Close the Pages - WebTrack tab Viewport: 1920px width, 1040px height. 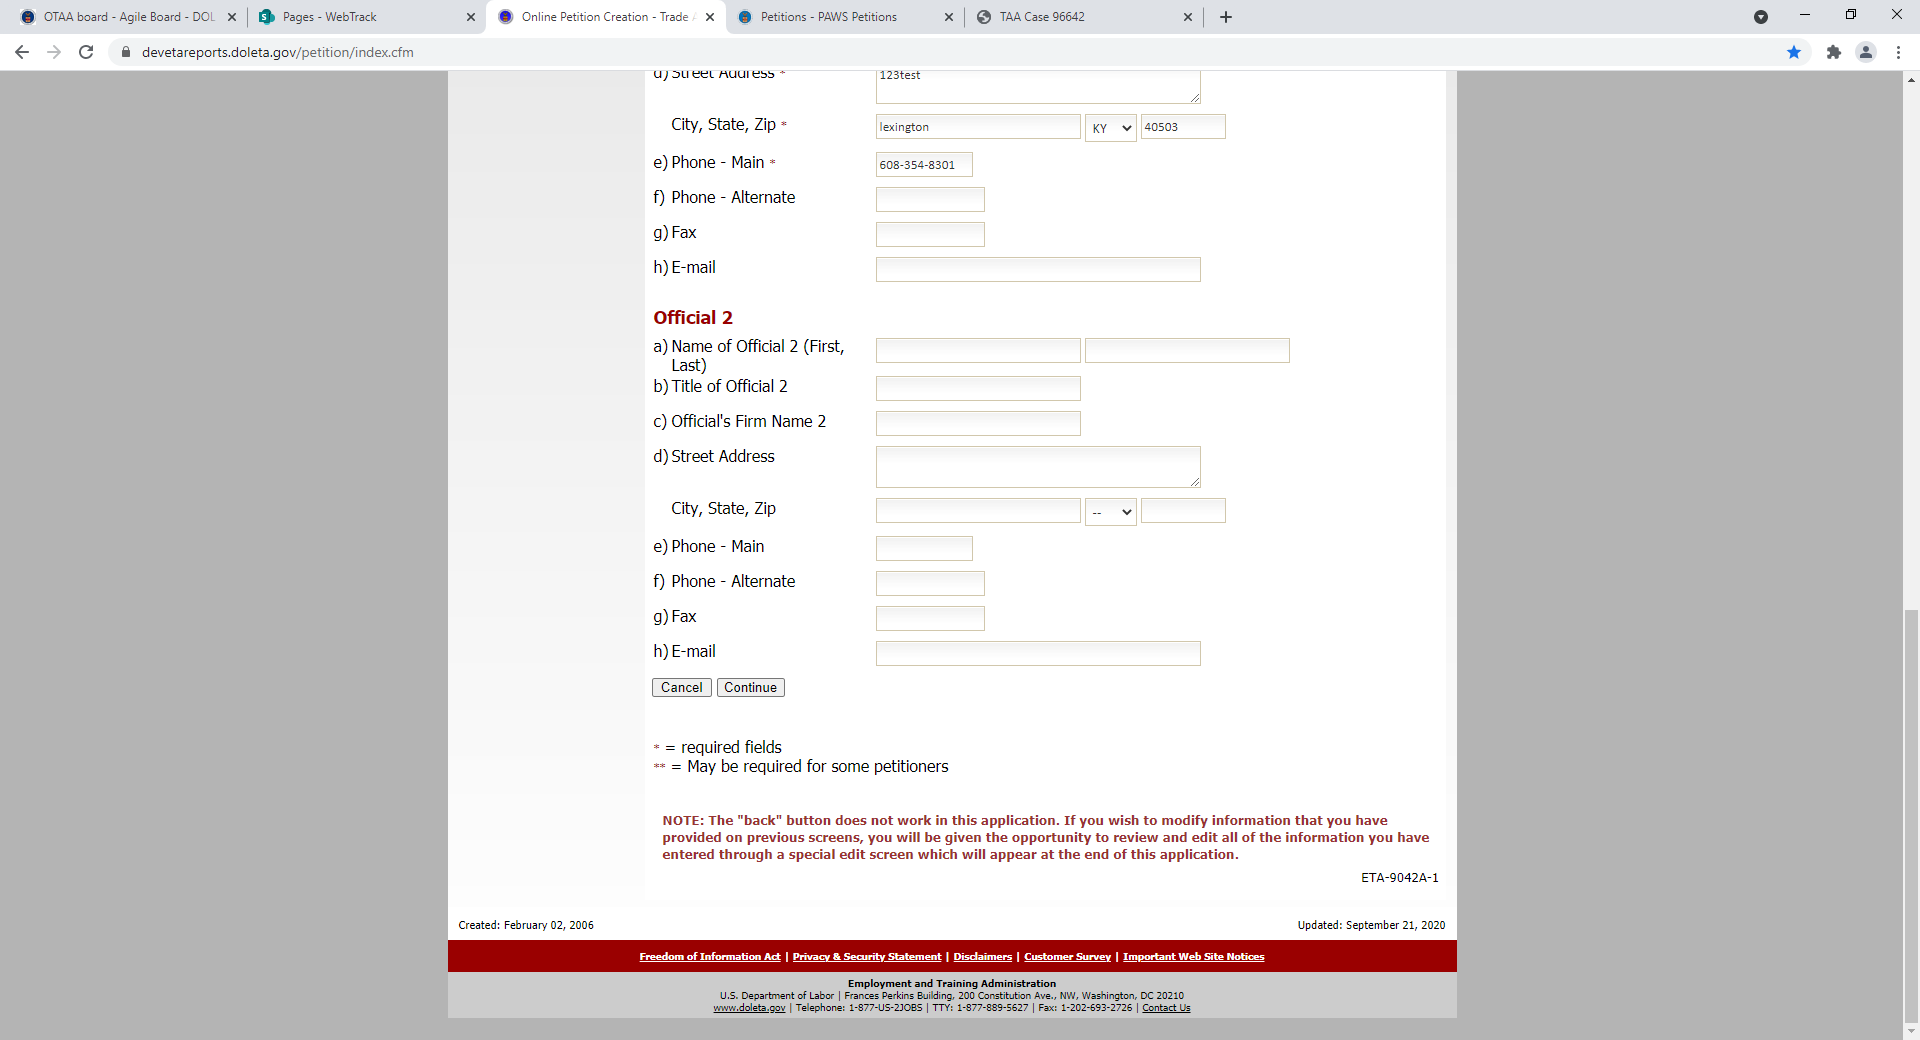point(471,17)
